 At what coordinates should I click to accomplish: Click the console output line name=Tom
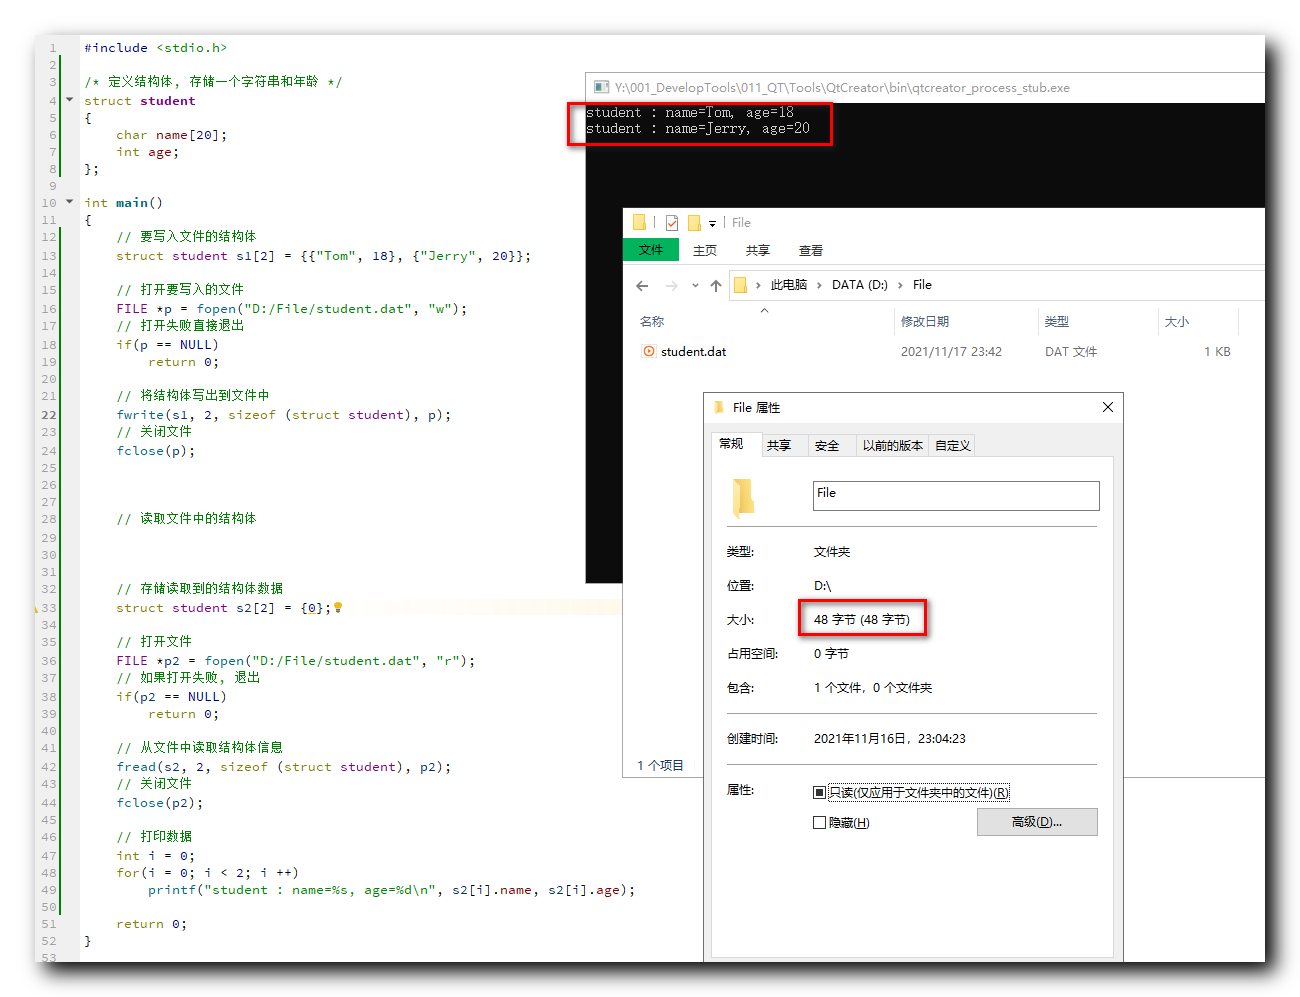pos(690,112)
